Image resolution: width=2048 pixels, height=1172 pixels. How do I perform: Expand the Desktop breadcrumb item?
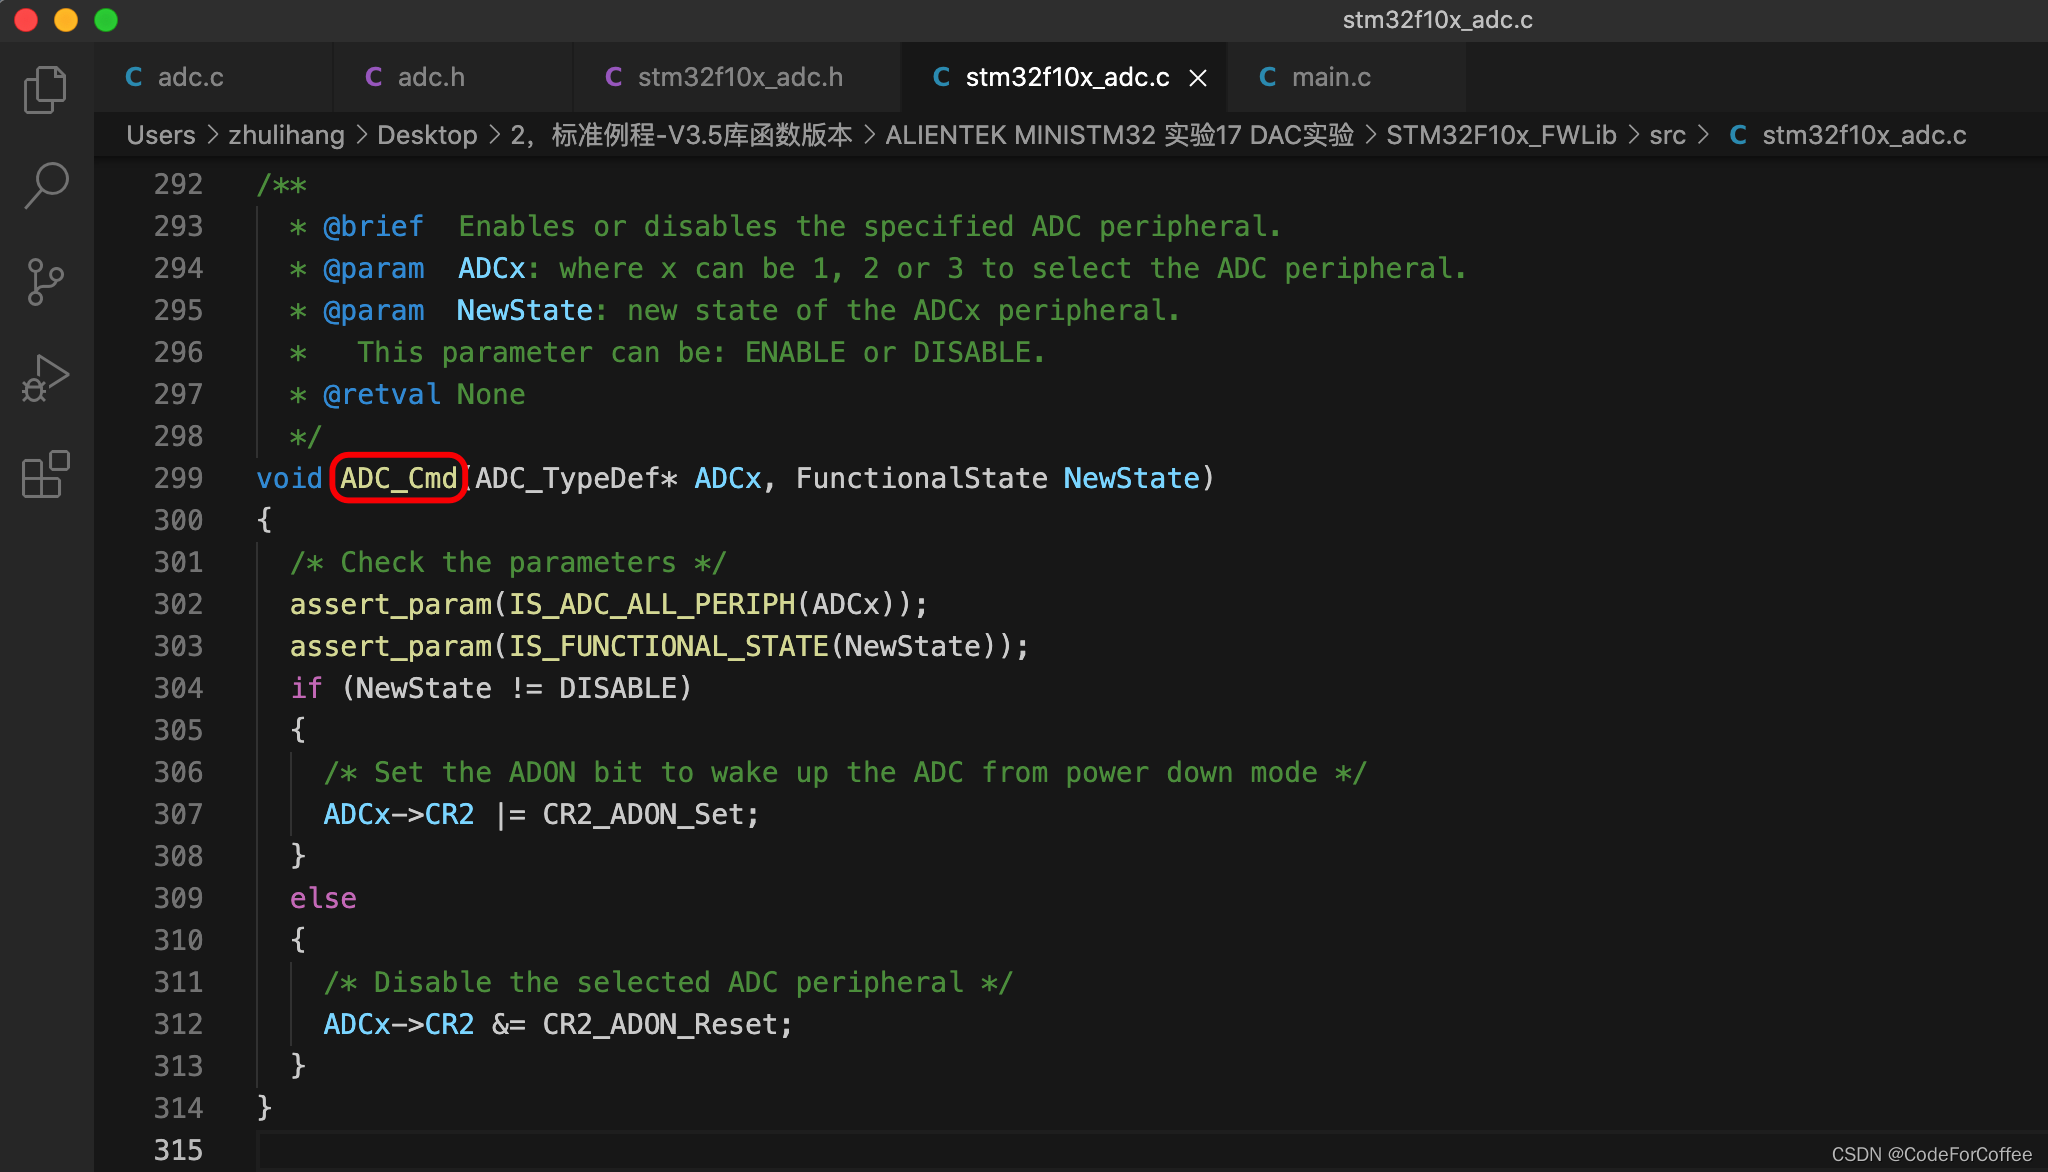(427, 135)
